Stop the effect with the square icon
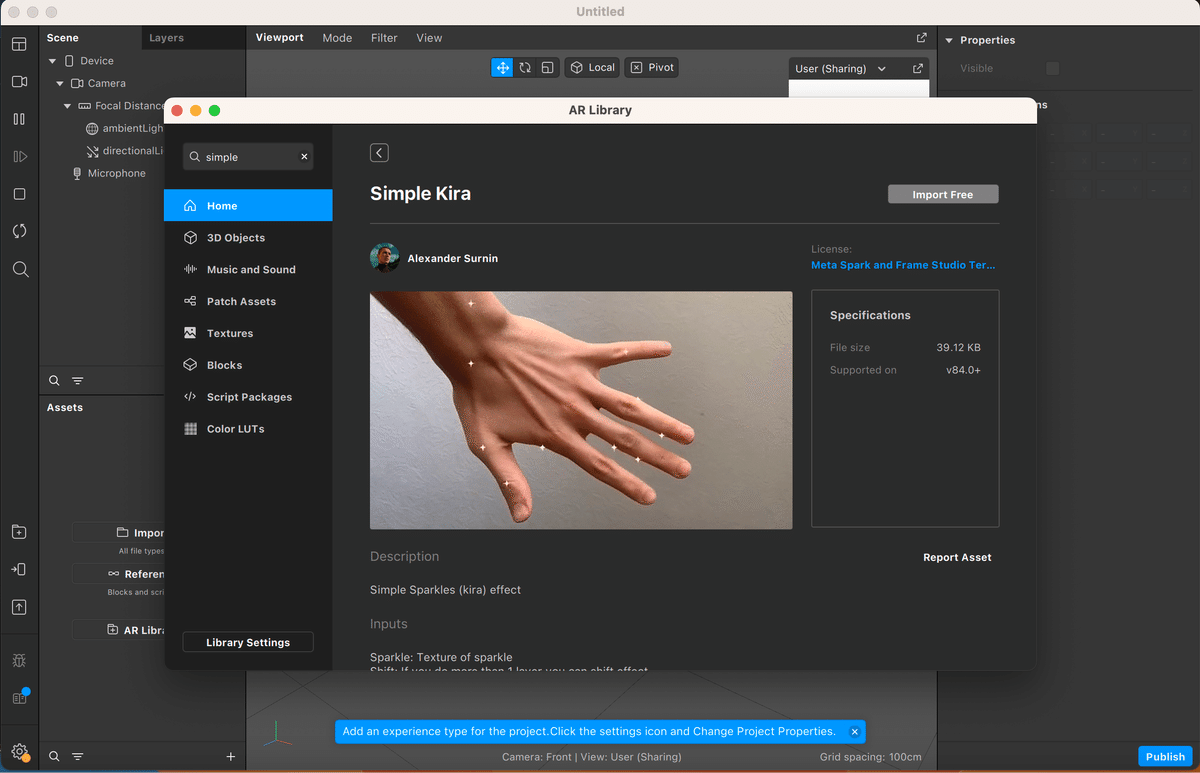The height and width of the screenshot is (773, 1200). 19,194
